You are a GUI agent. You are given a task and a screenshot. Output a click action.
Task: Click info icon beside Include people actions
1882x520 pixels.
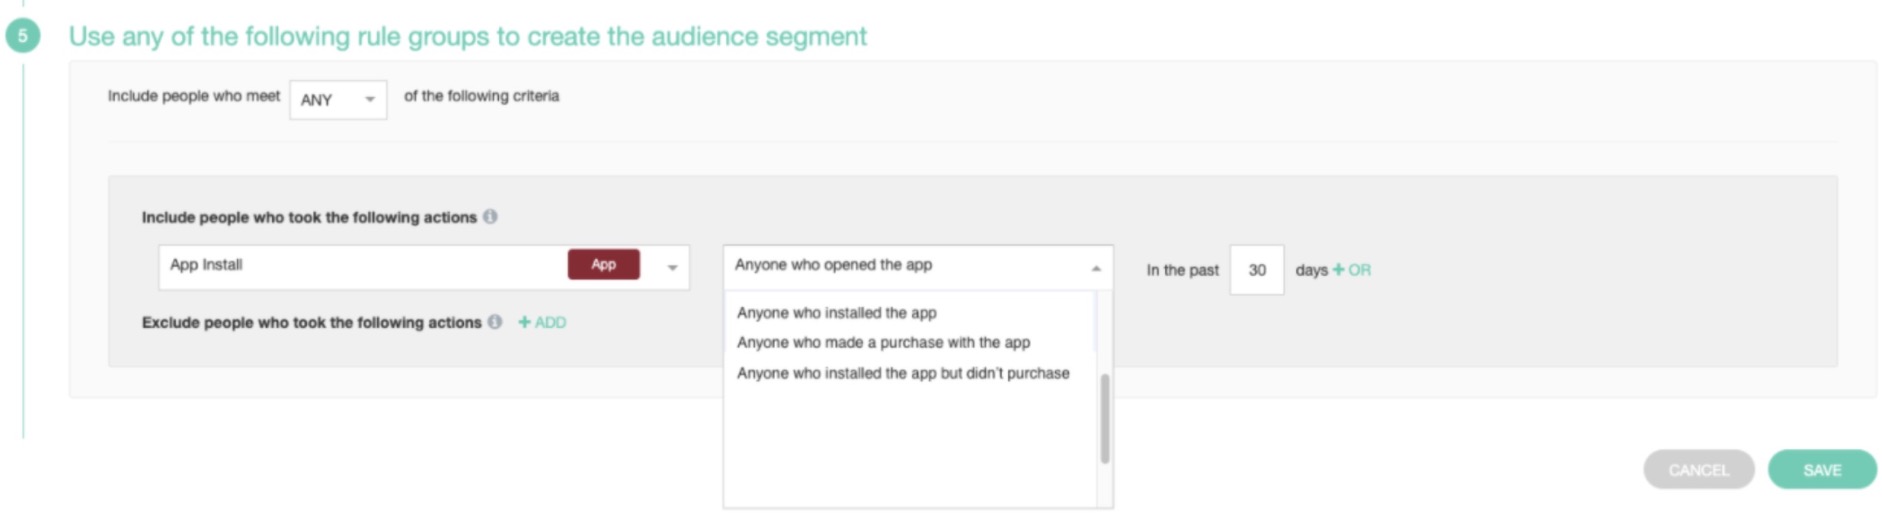click(490, 217)
